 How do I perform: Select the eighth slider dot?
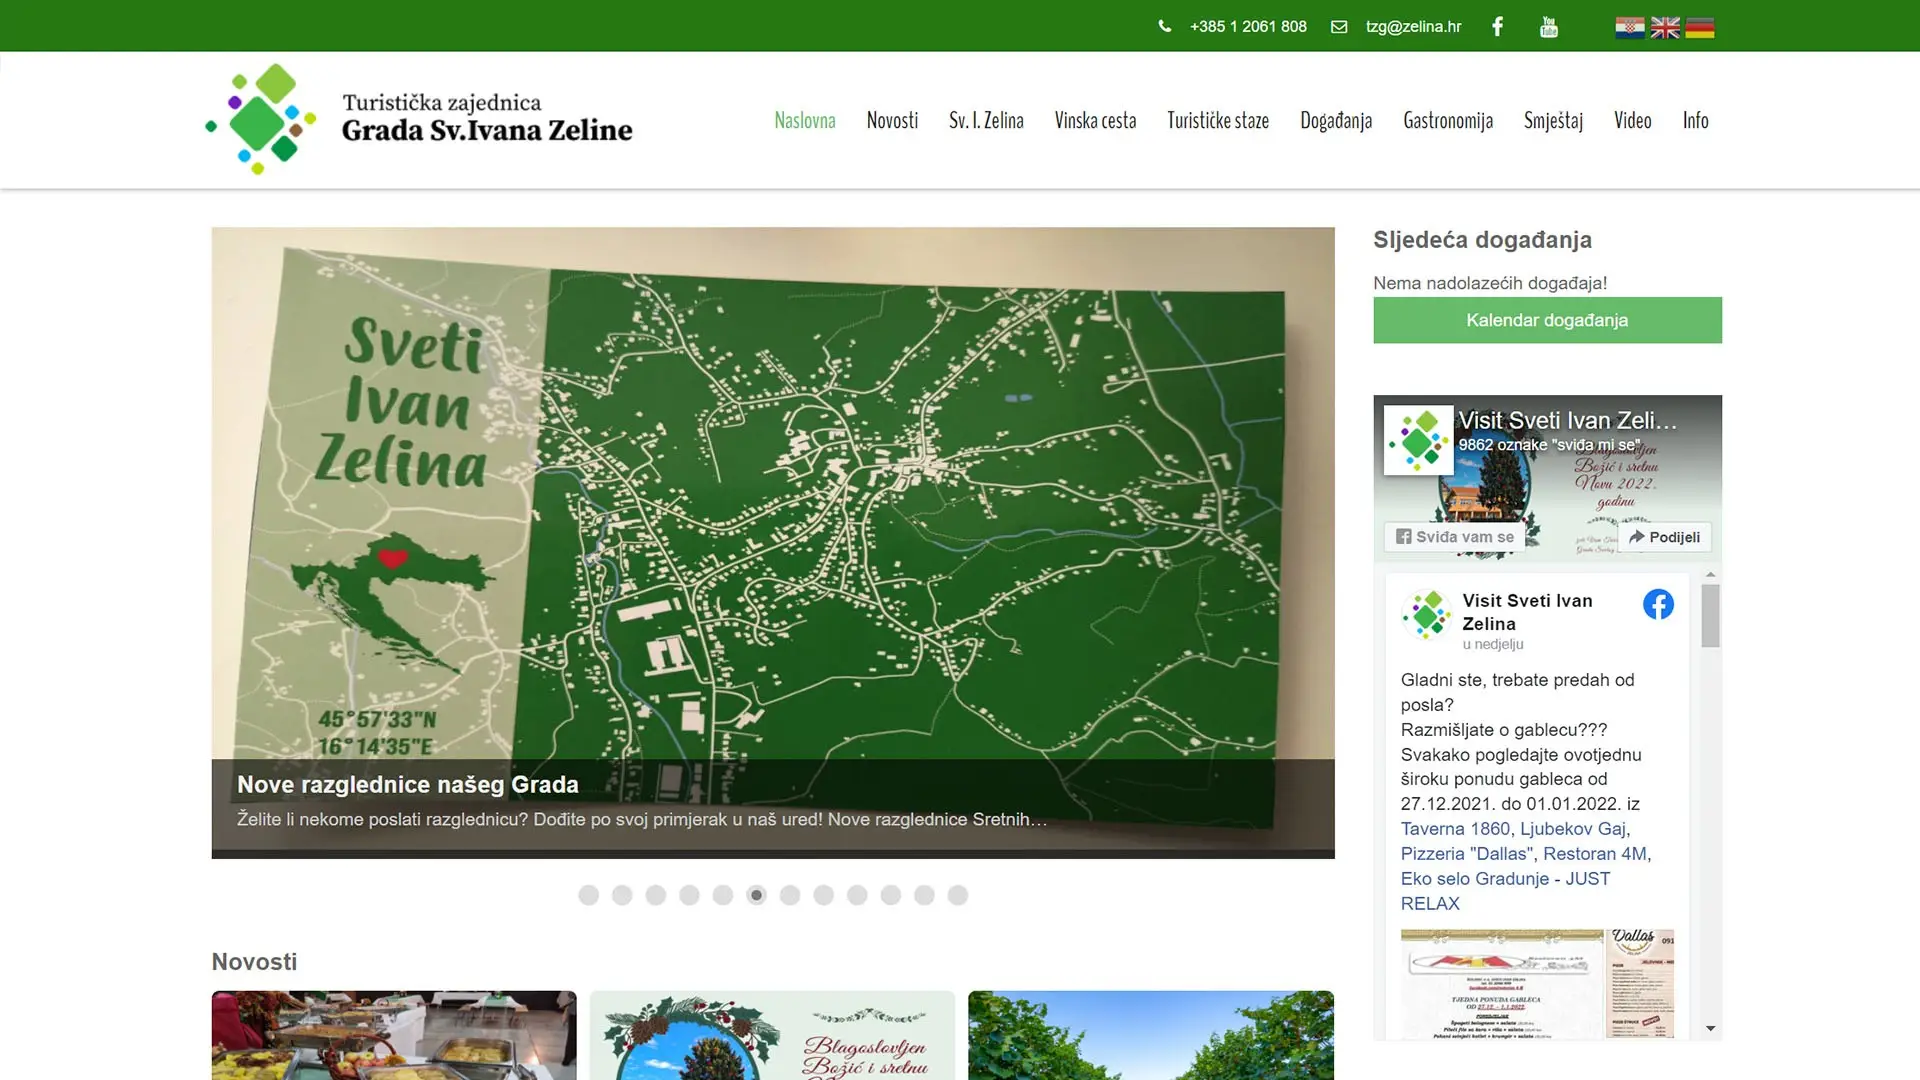pos(824,895)
